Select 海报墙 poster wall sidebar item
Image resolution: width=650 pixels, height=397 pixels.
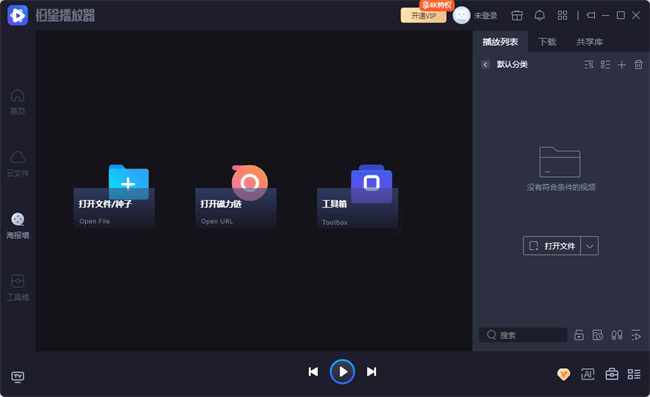pyautogui.click(x=17, y=226)
